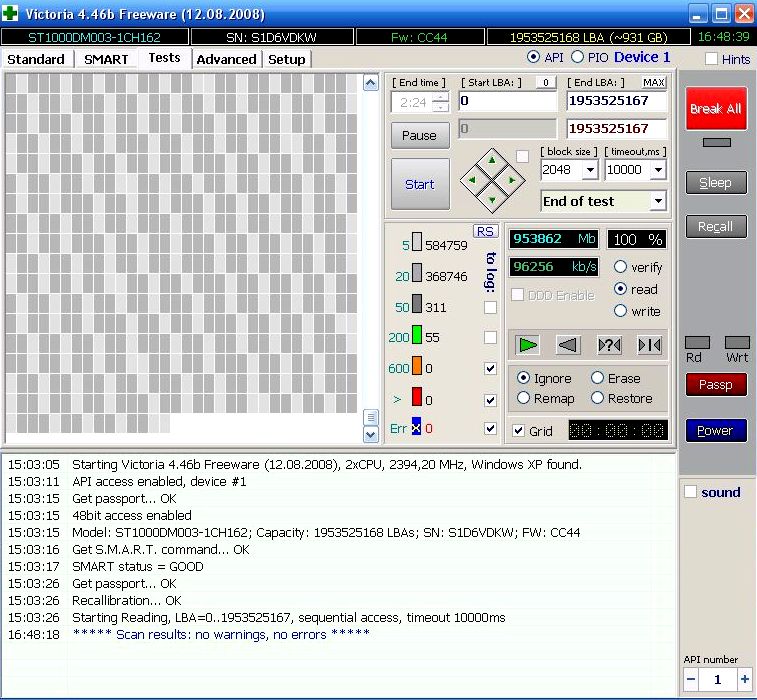The image size is (757, 700).
Task: Toggle the Grid checkbox
Action: [519, 430]
